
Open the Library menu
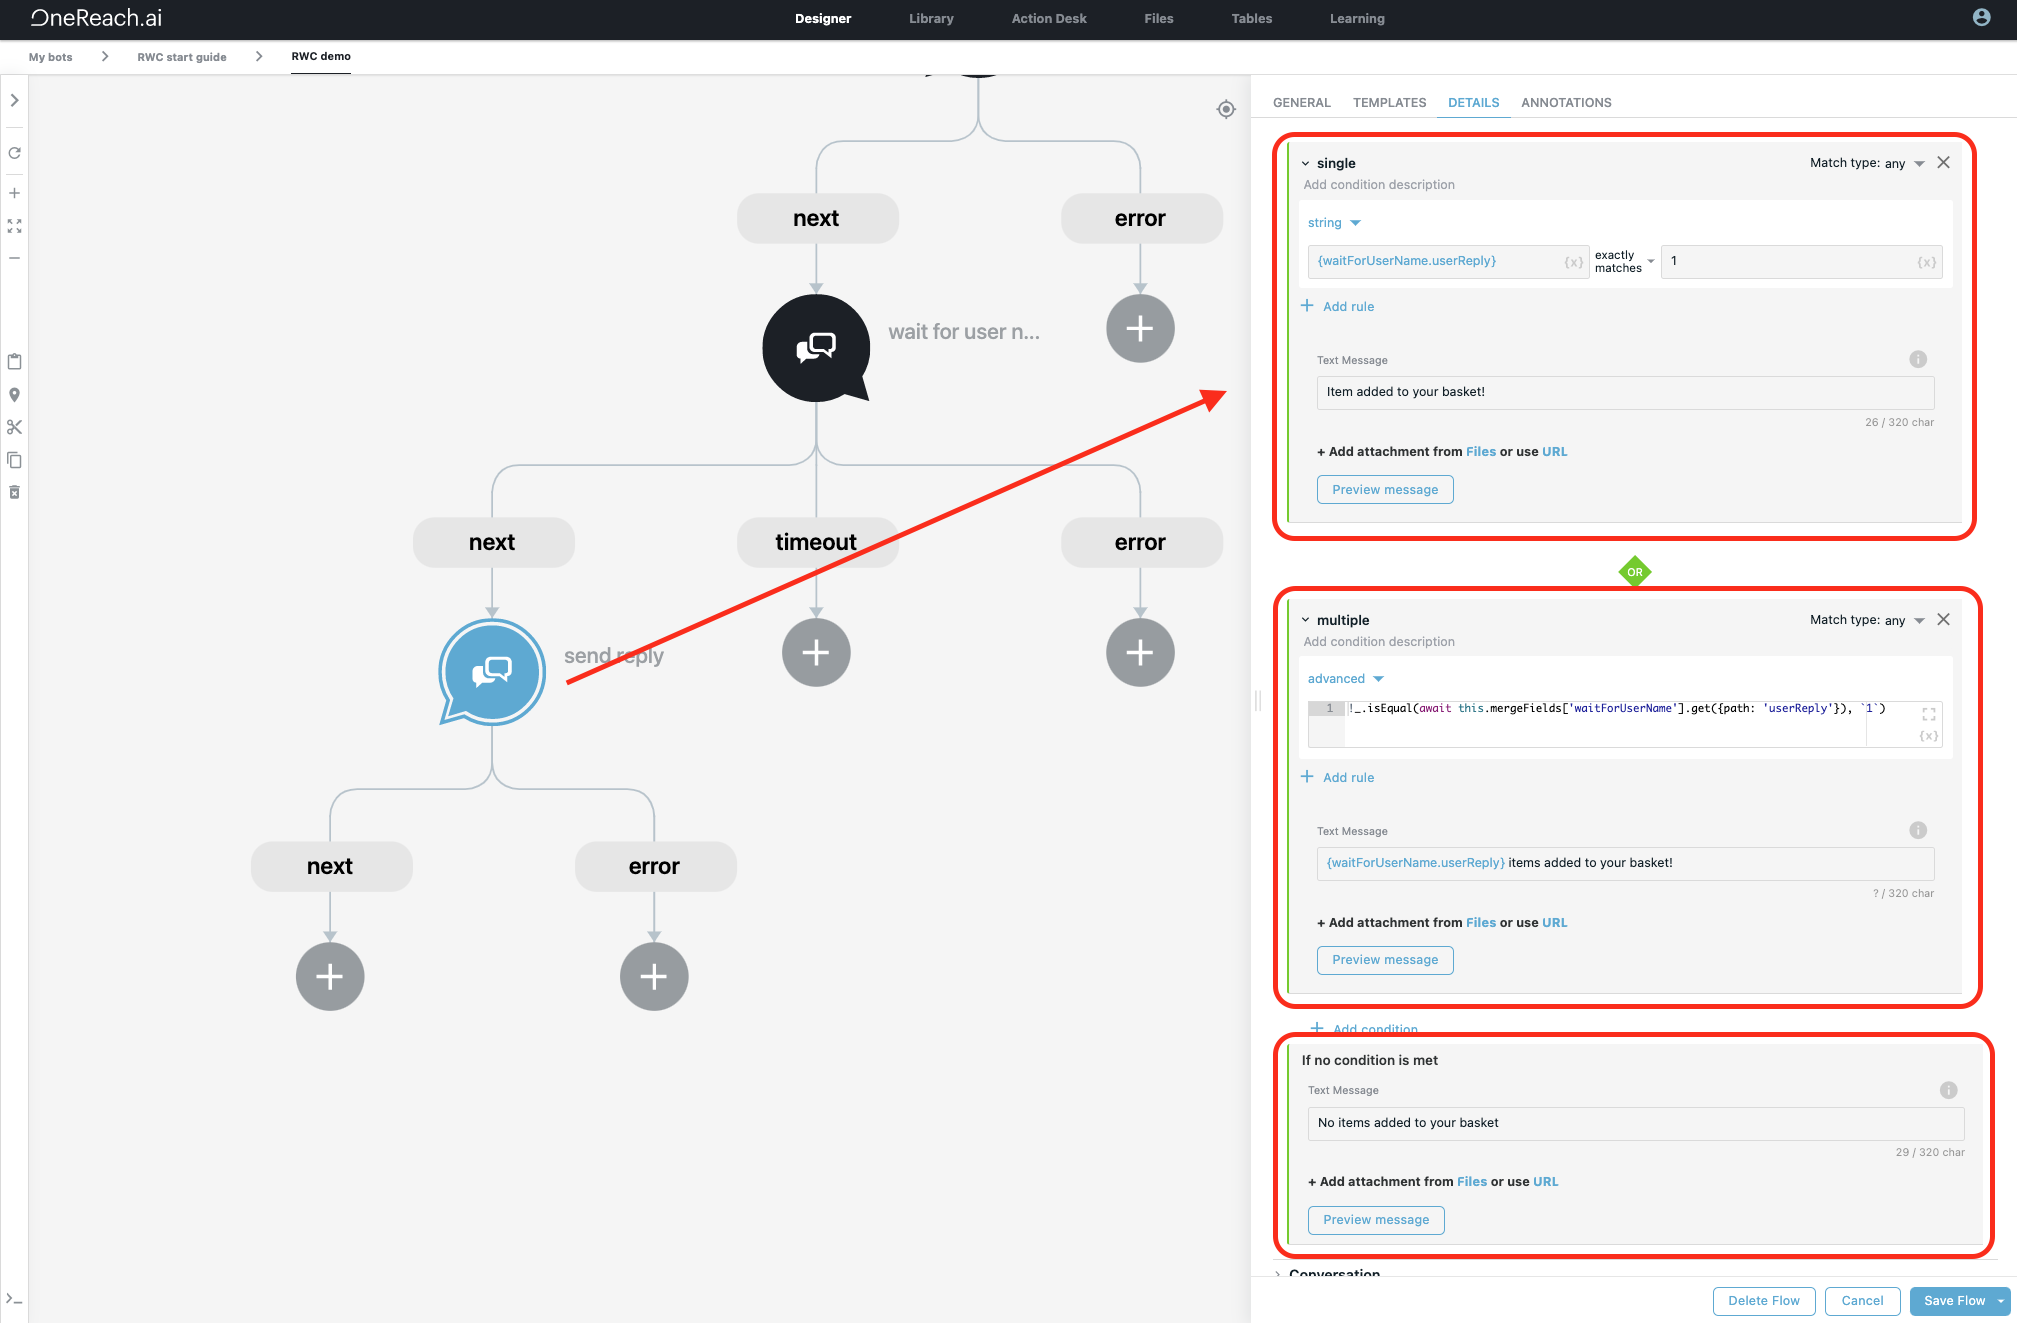point(931,18)
